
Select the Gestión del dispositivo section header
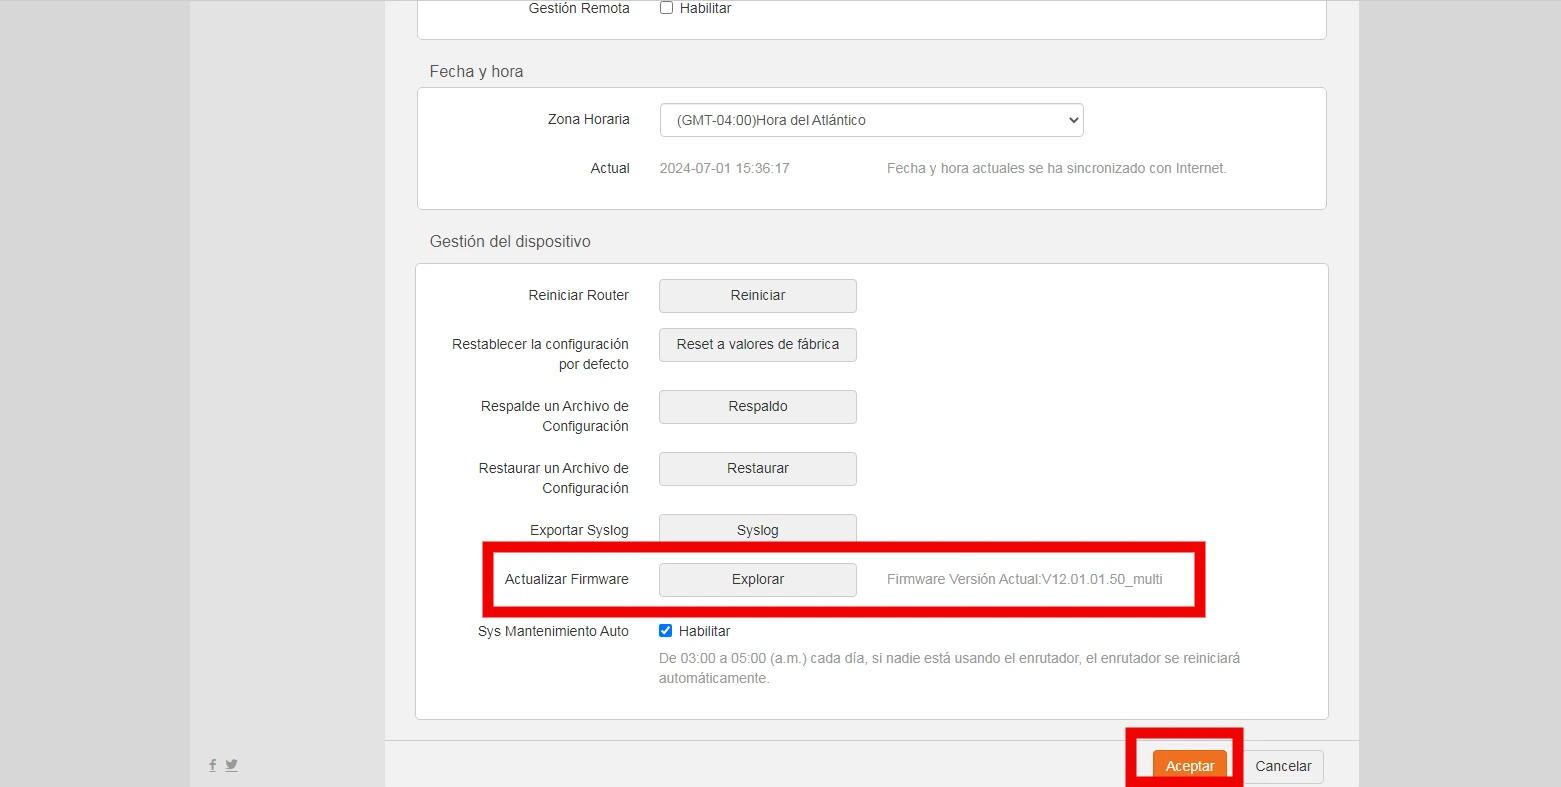[510, 241]
